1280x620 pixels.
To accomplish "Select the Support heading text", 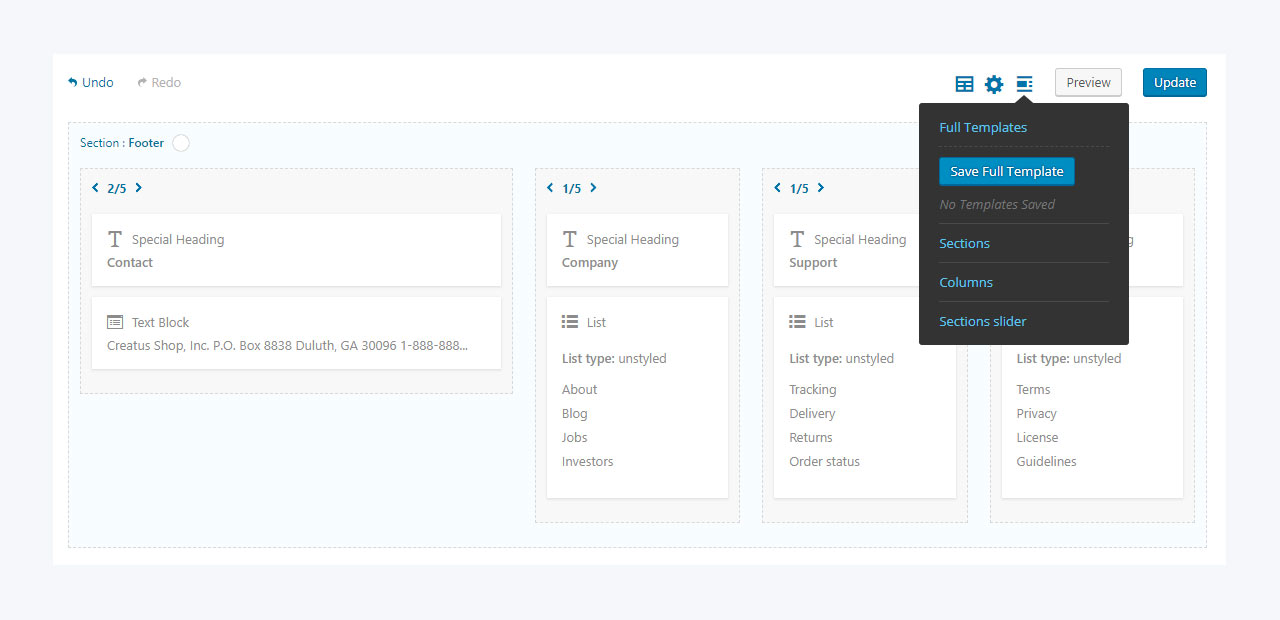I will click(813, 263).
